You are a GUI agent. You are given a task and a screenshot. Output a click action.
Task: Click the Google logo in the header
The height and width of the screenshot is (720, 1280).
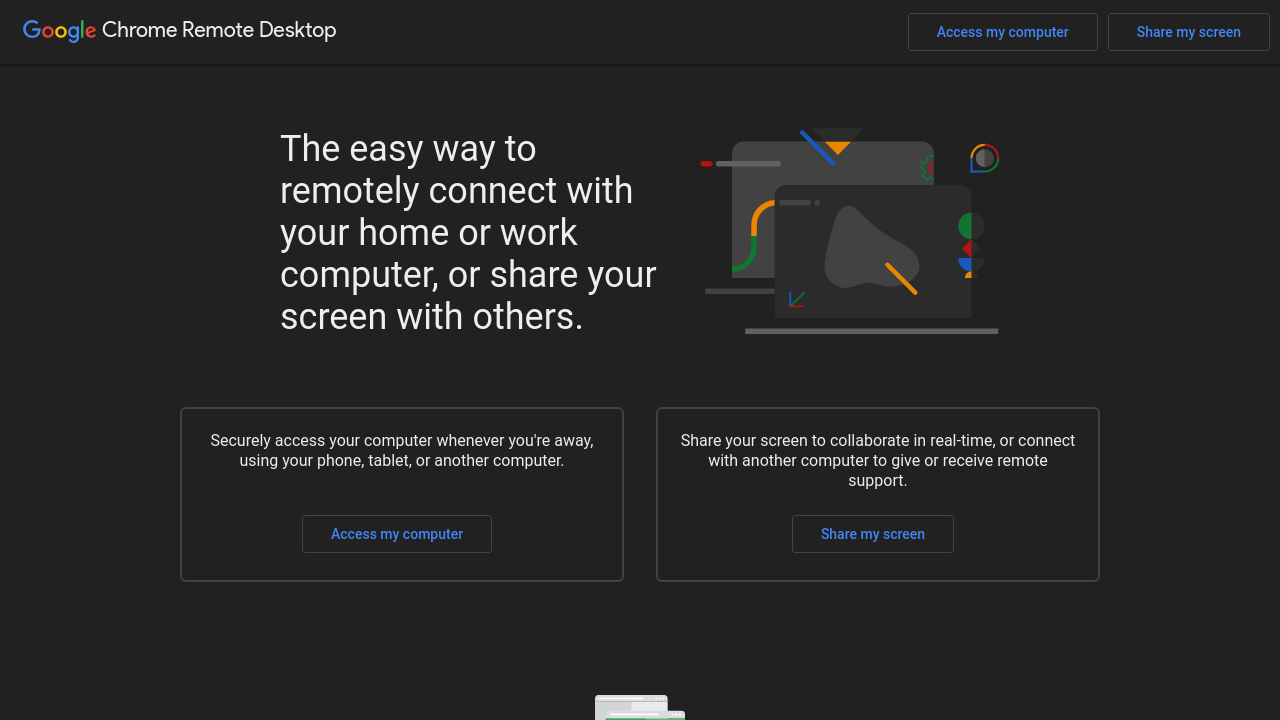(59, 31)
